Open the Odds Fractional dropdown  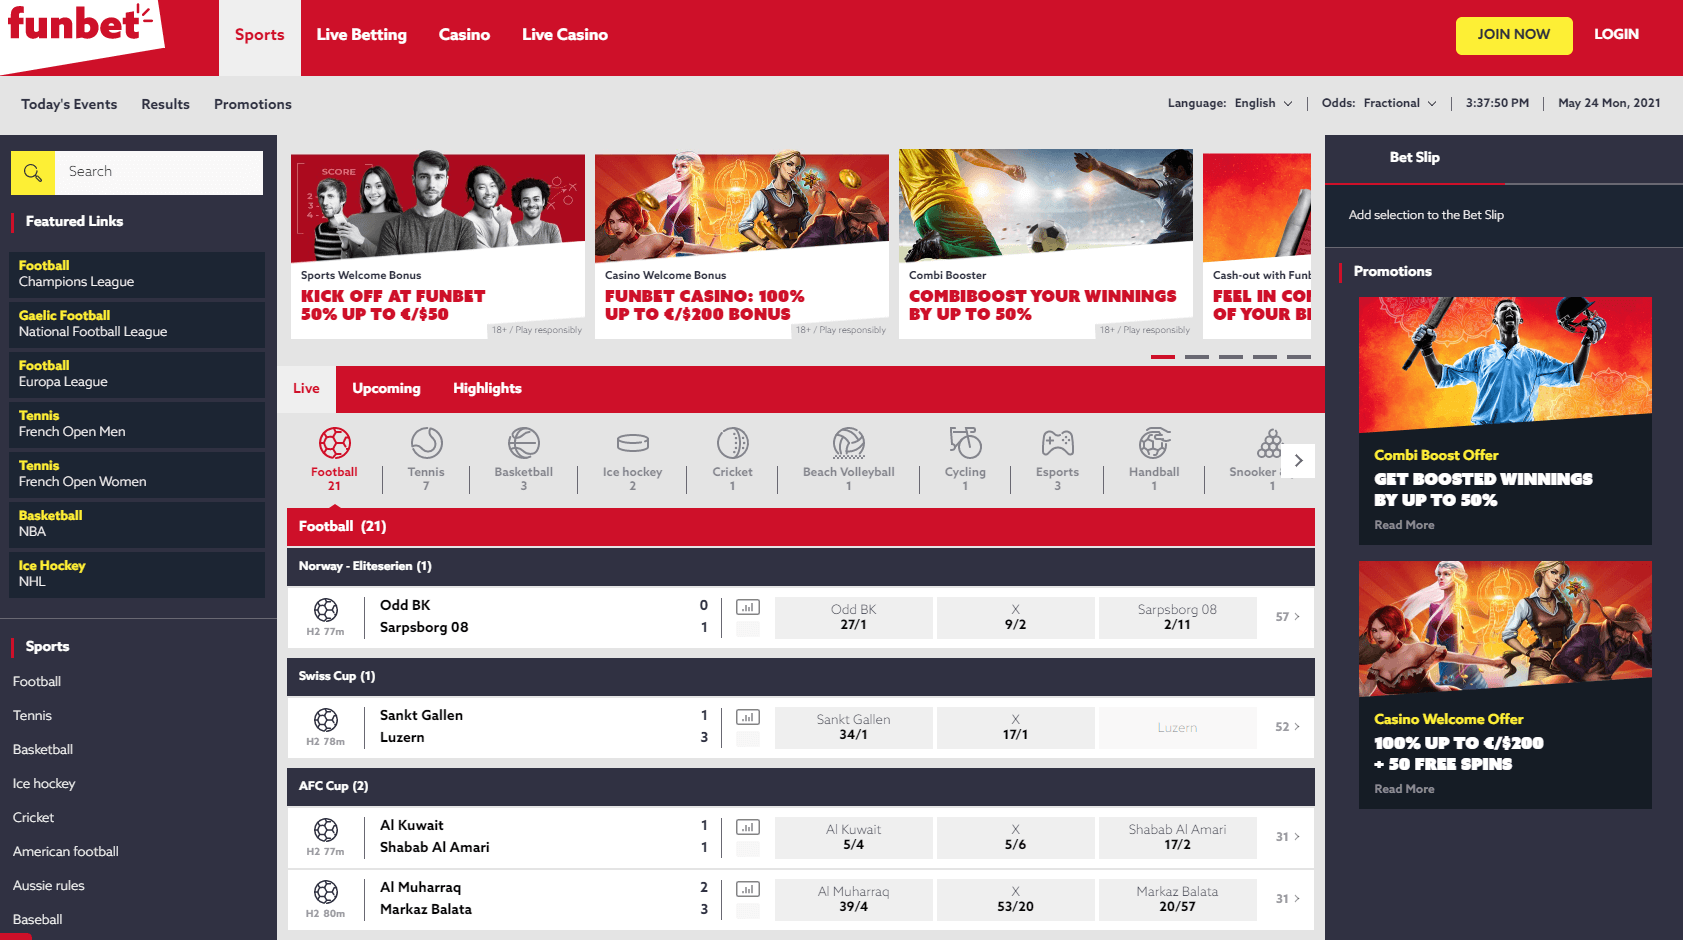click(x=1399, y=103)
